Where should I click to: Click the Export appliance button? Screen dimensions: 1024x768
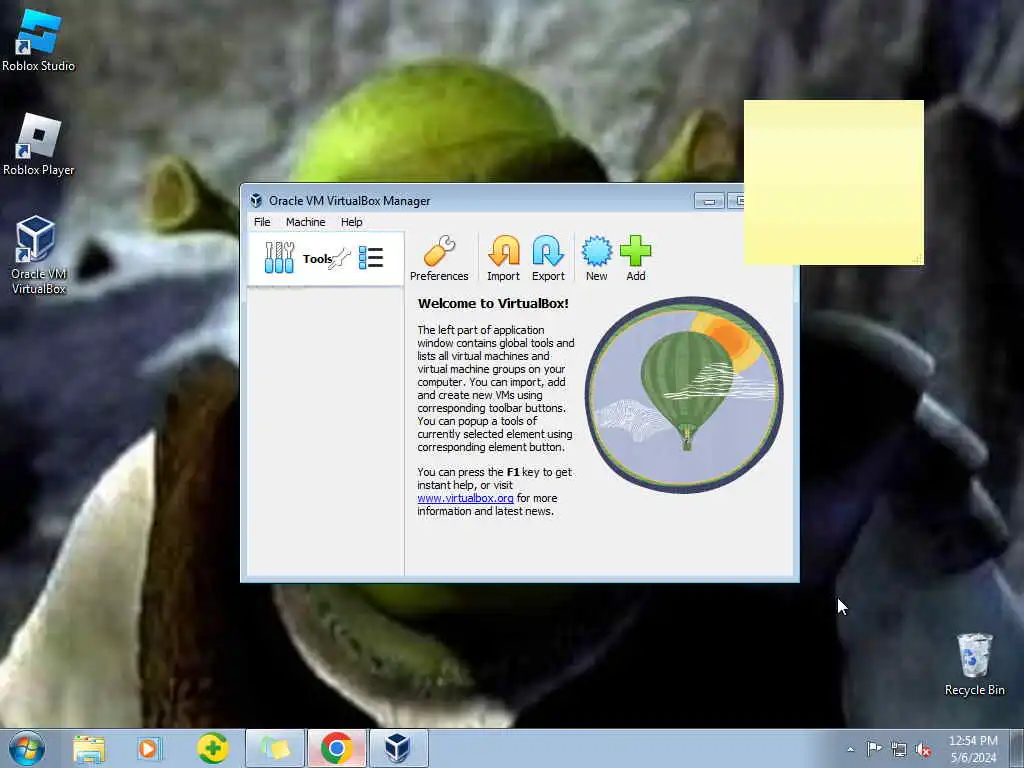point(548,259)
